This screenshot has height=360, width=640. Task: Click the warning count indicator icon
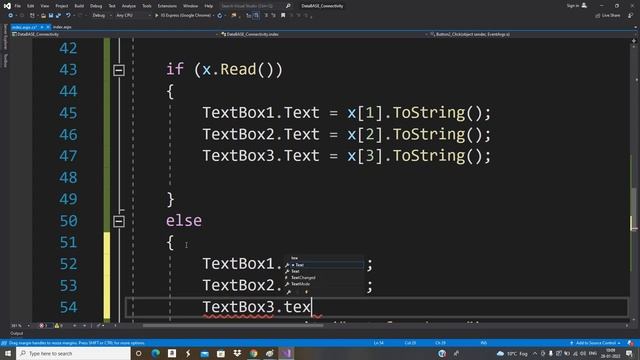click(58, 326)
